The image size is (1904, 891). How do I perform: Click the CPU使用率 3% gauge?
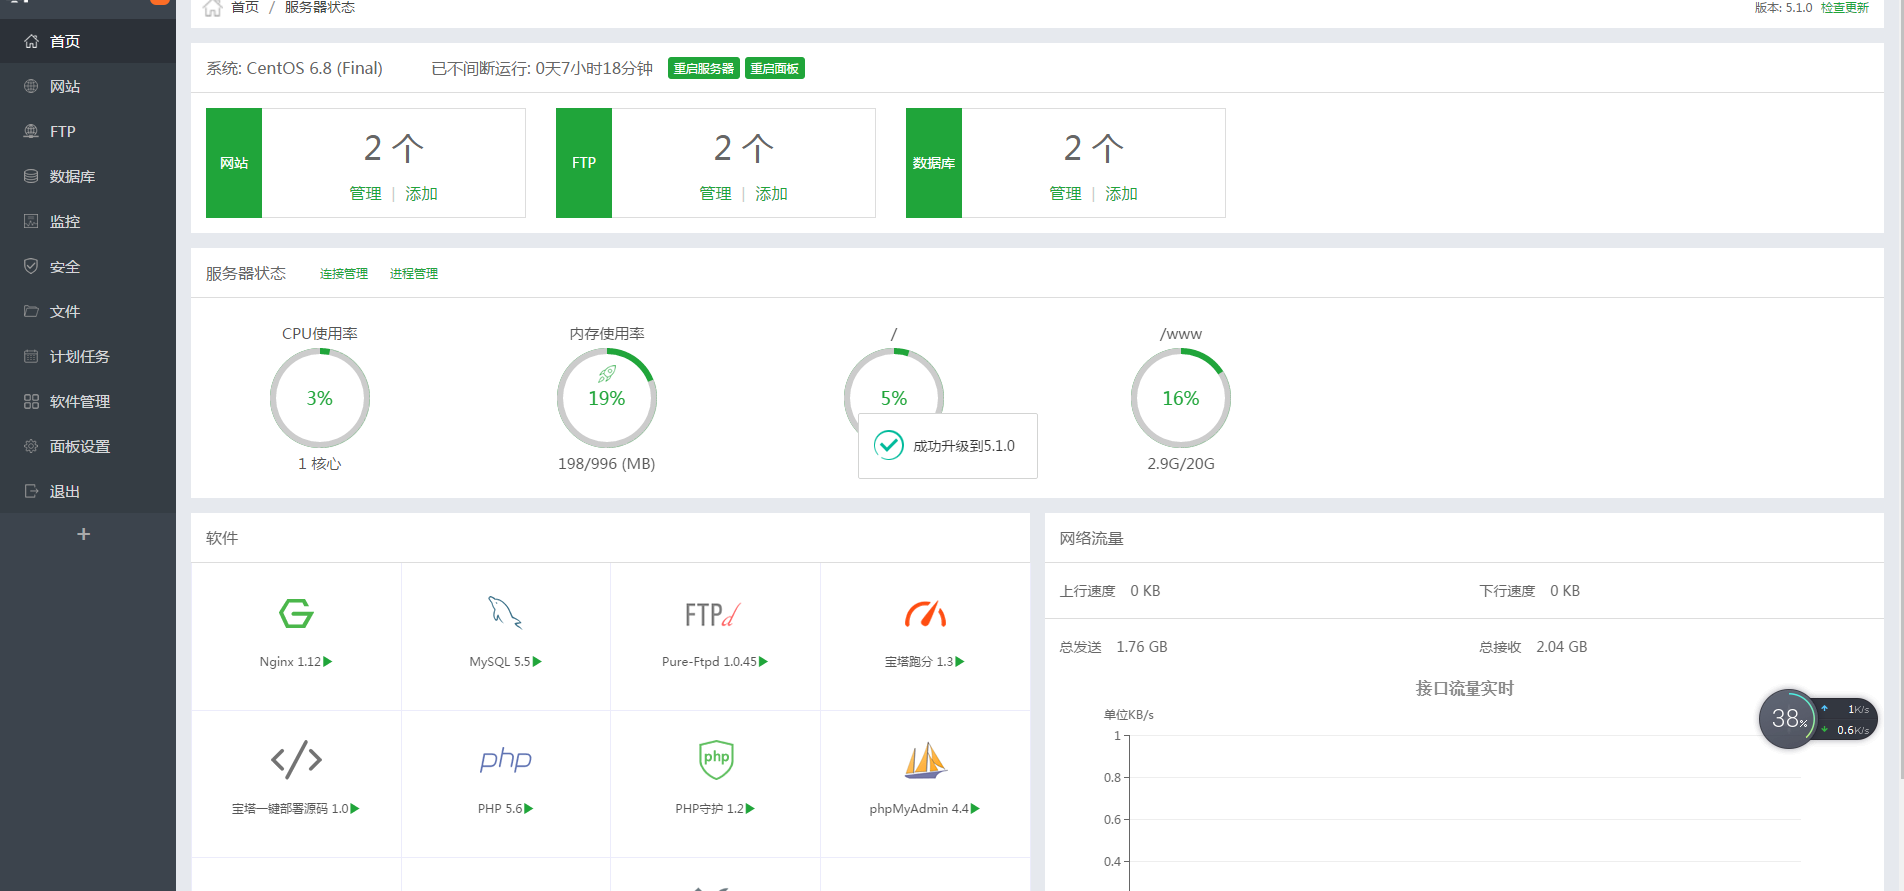coord(320,398)
